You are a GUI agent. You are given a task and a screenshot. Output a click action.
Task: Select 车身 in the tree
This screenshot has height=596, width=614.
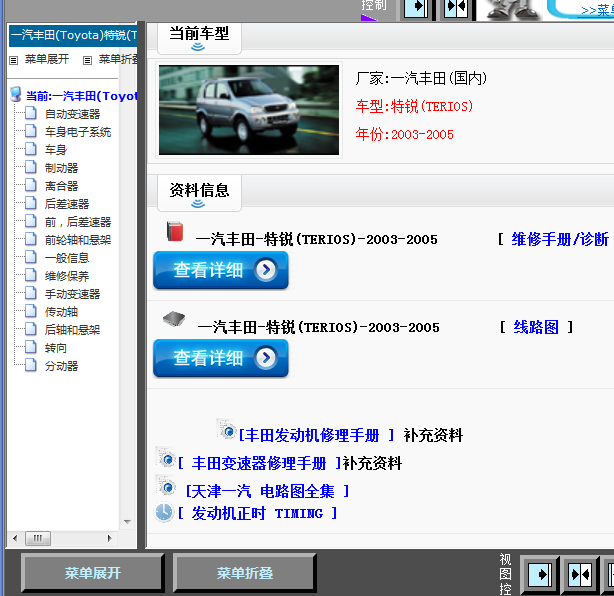point(56,150)
